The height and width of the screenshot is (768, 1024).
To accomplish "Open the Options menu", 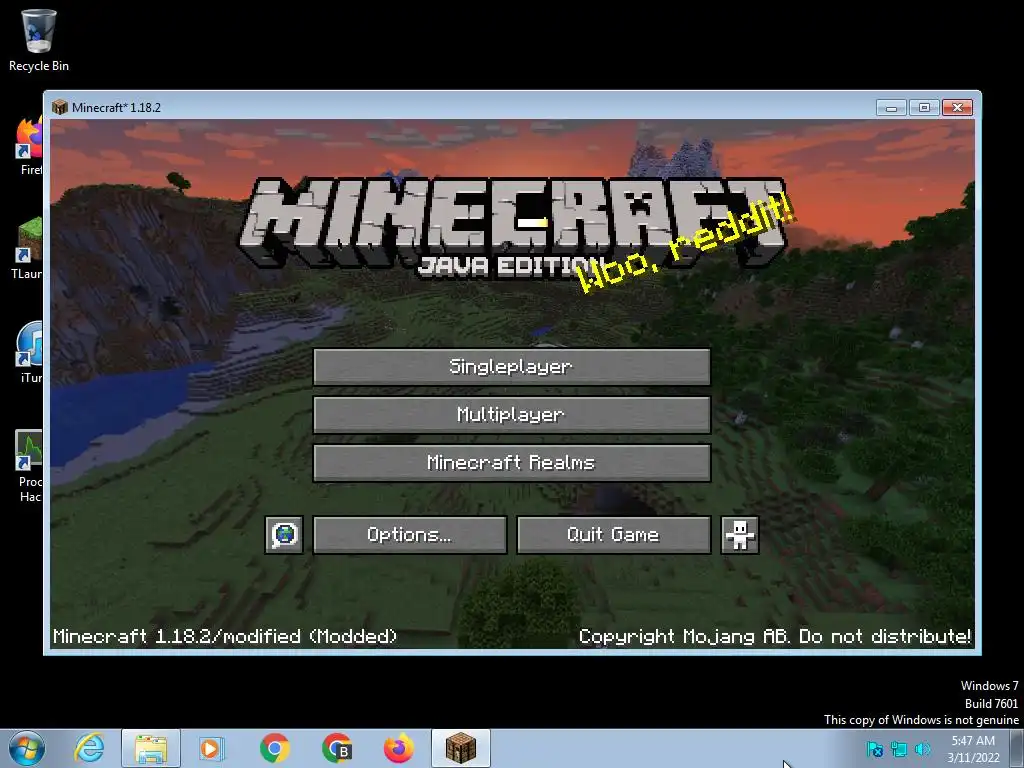I will coord(409,535).
